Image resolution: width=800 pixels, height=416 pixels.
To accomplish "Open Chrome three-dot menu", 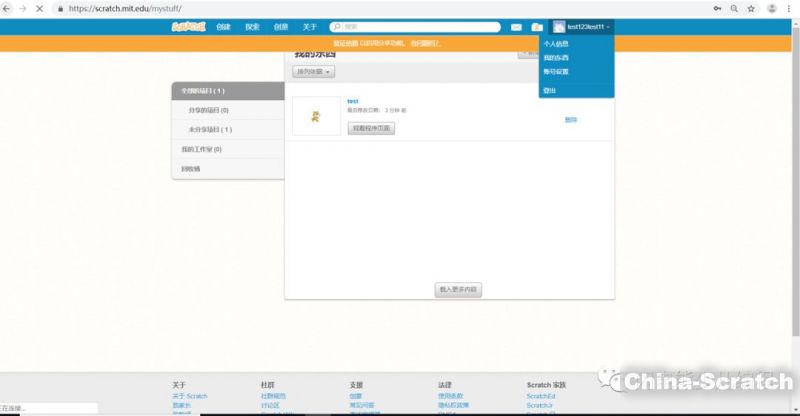I will pos(789,8).
